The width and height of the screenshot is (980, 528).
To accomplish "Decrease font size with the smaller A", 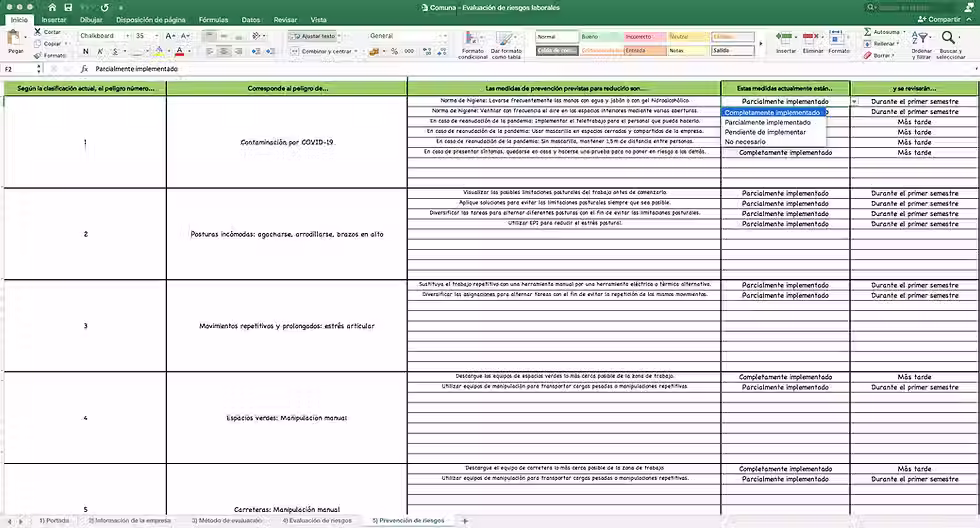I will 184,36.
